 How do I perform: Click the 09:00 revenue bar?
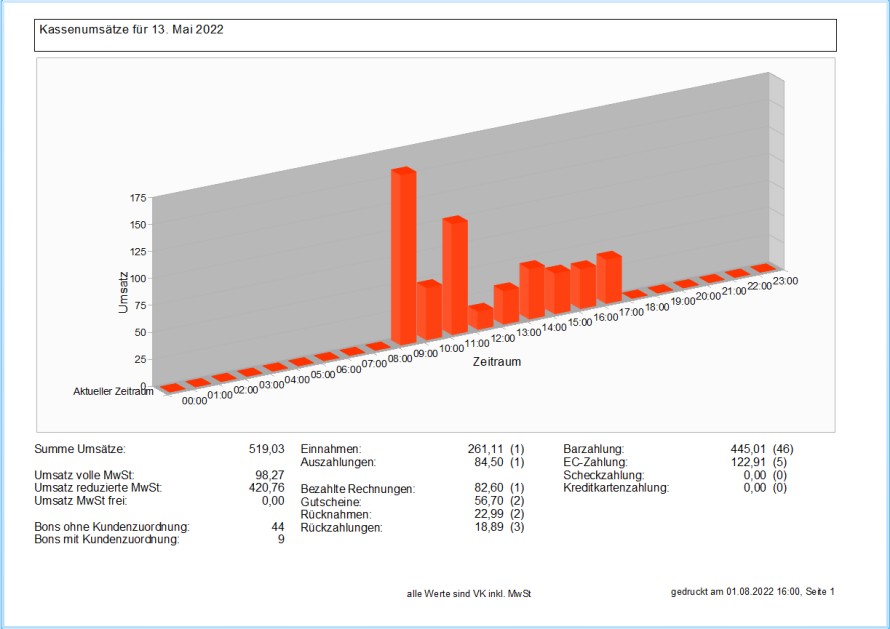[428, 310]
